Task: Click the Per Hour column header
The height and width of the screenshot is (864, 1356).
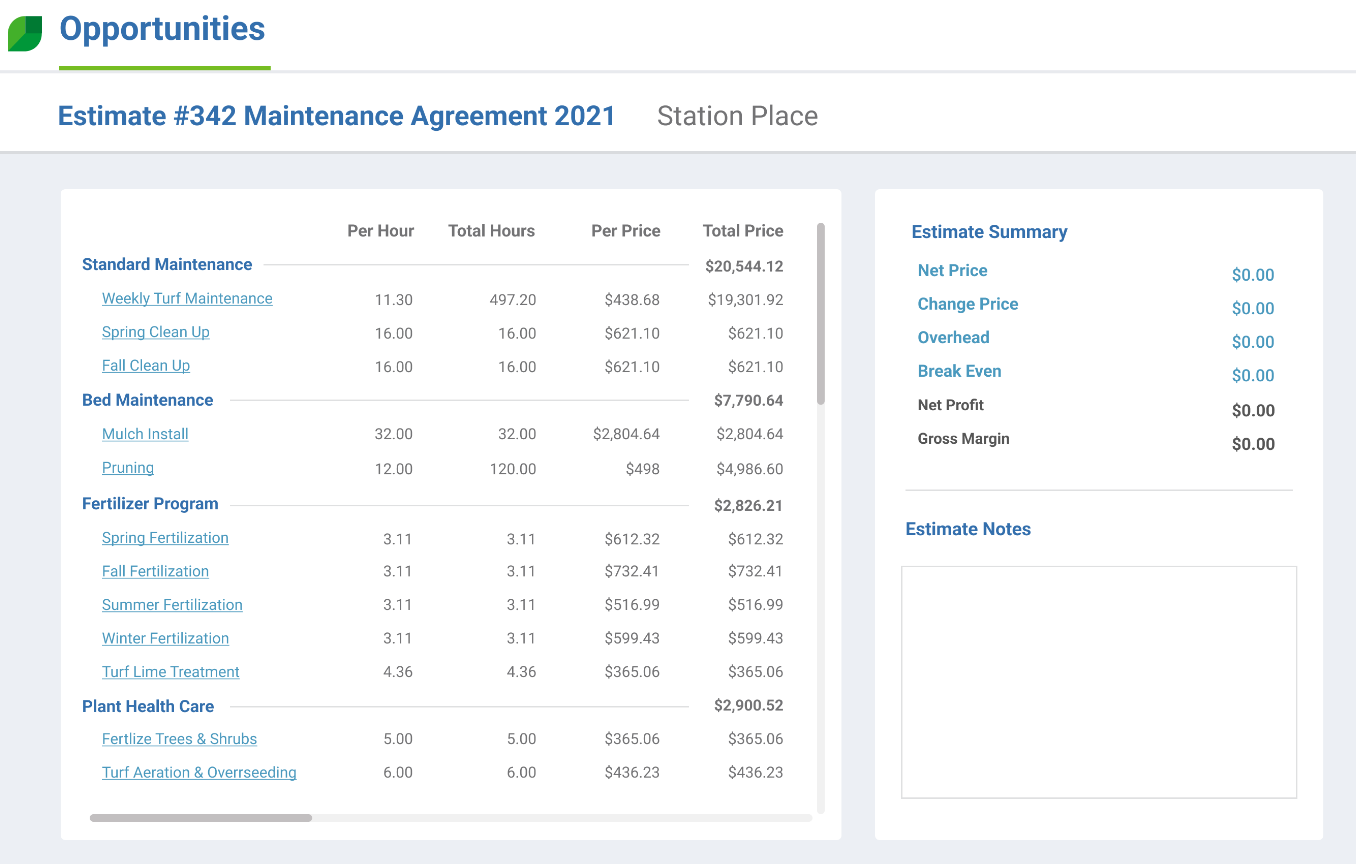Action: pos(380,231)
